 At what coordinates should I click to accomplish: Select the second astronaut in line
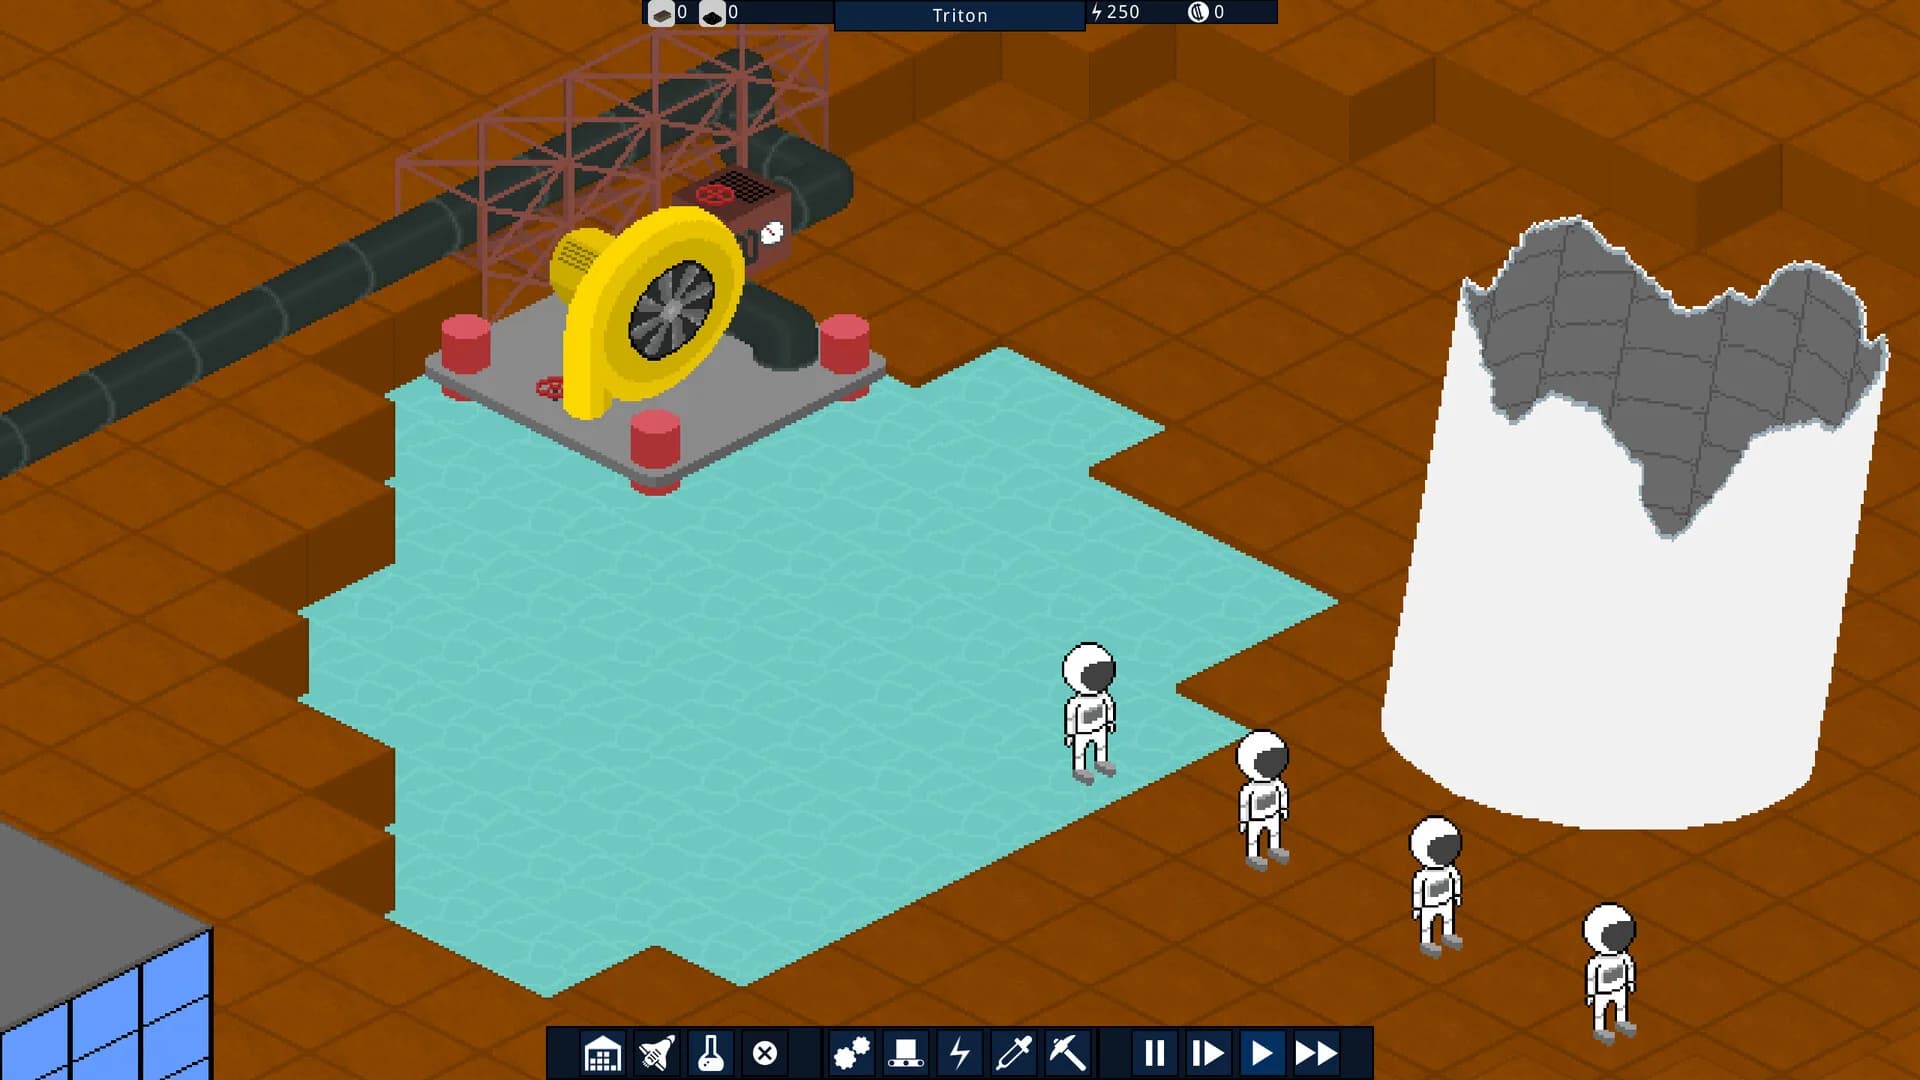(x=1263, y=799)
